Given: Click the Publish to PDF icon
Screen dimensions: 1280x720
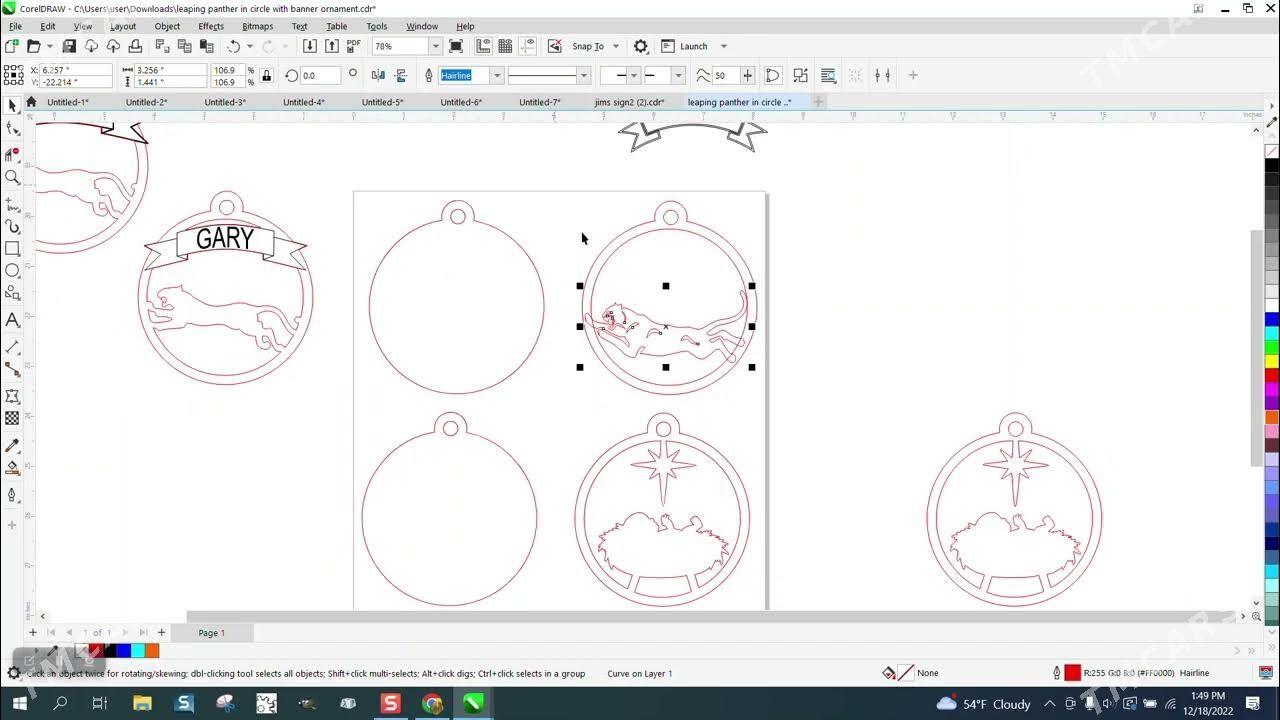Looking at the screenshot, I should (353, 46).
